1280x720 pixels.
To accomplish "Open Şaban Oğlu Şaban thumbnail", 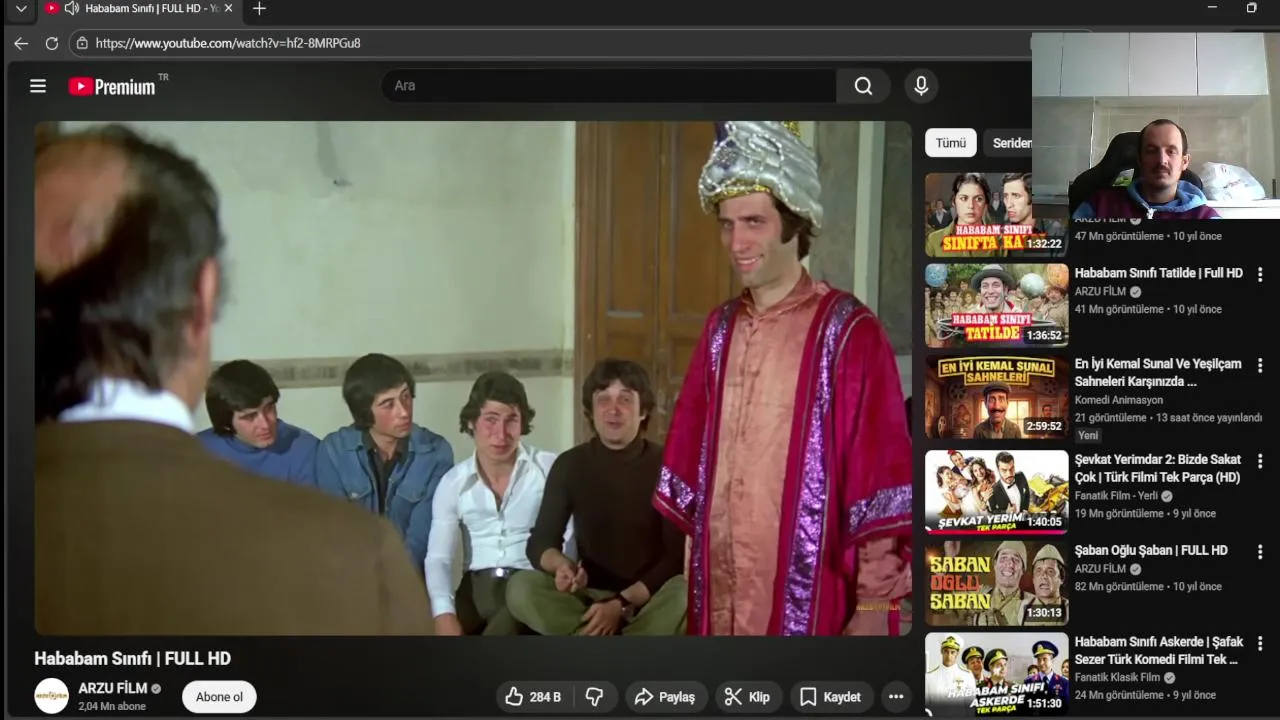I will coord(996,584).
